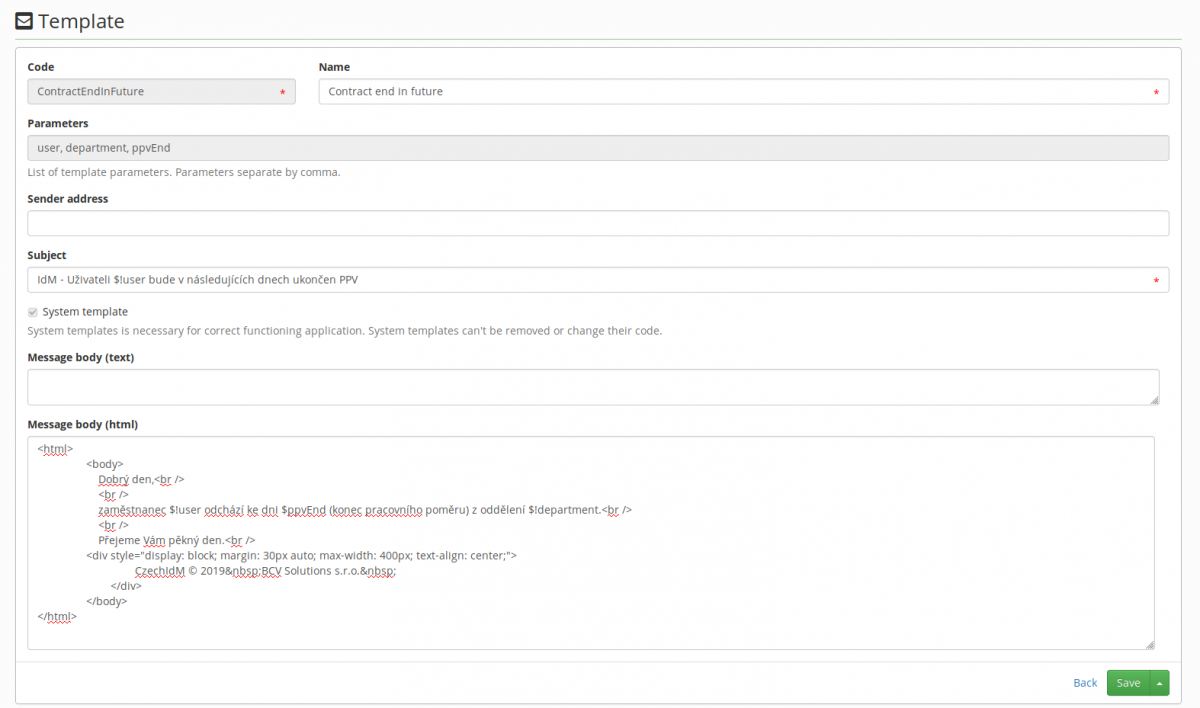
Task: Click the envelope icon beside Template heading
Action: pos(24,20)
